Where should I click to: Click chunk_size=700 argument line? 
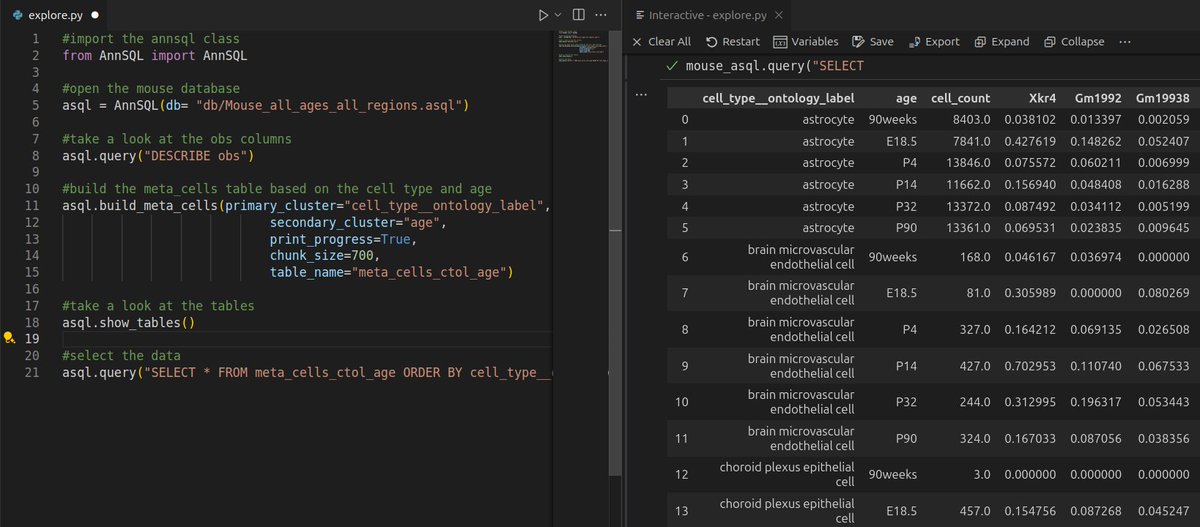click(324, 257)
